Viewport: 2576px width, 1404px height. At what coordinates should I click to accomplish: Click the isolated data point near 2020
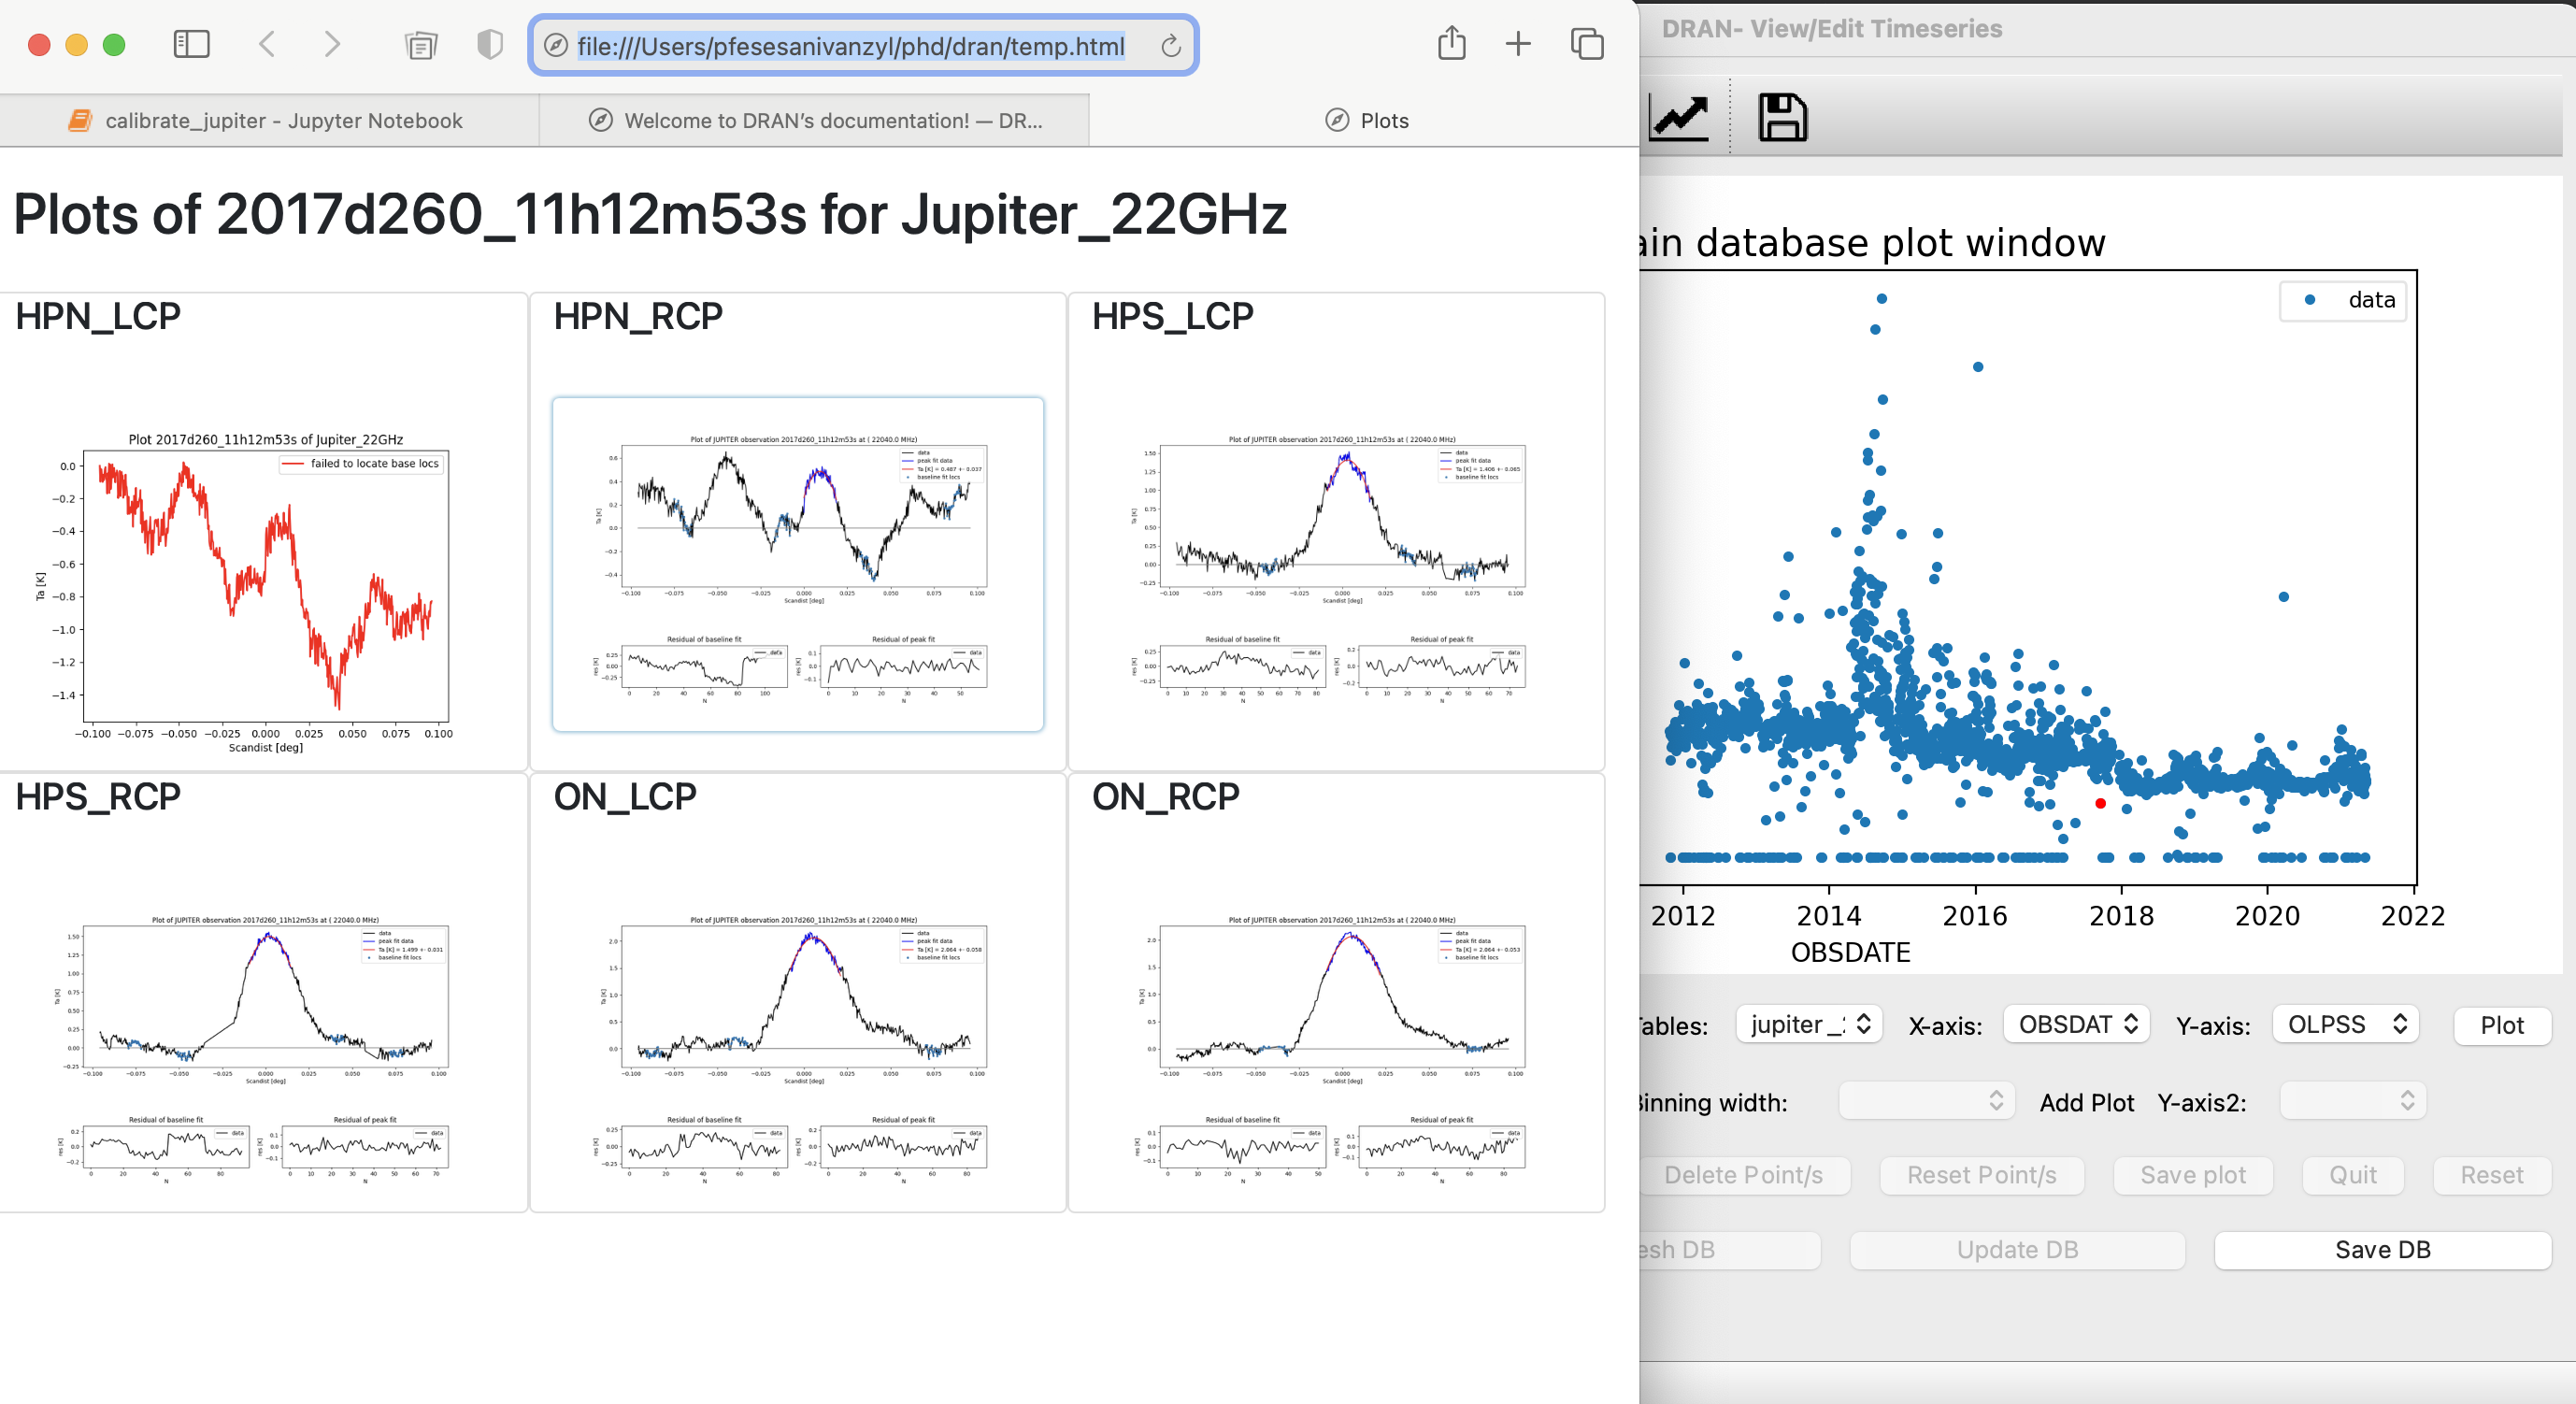click(x=2283, y=597)
